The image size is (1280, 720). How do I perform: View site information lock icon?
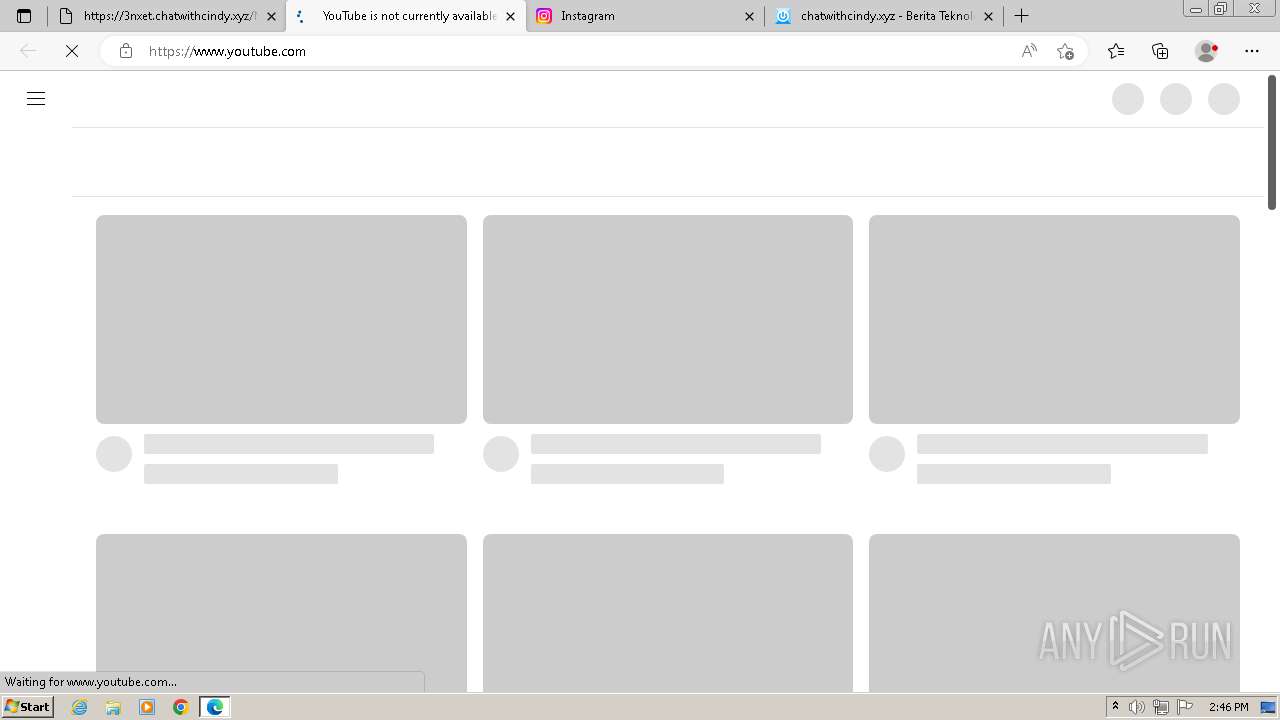tap(125, 51)
